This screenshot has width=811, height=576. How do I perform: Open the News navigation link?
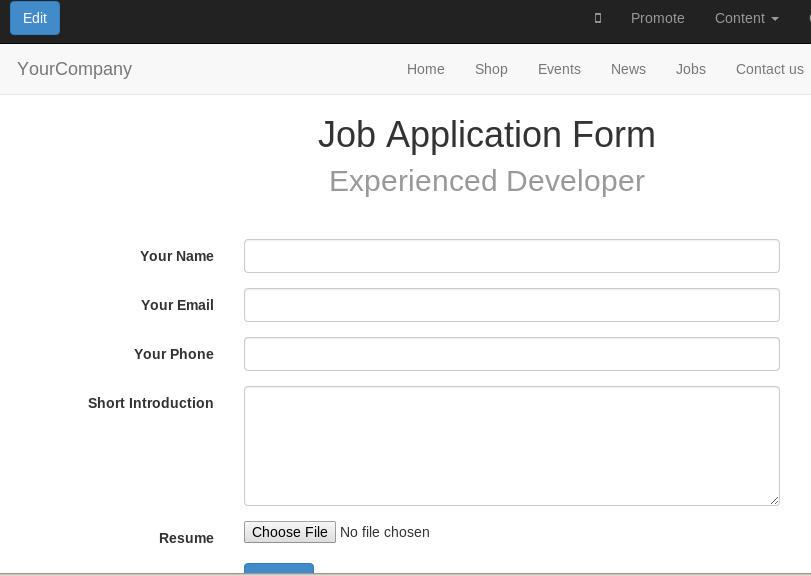pyautogui.click(x=628, y=69)
